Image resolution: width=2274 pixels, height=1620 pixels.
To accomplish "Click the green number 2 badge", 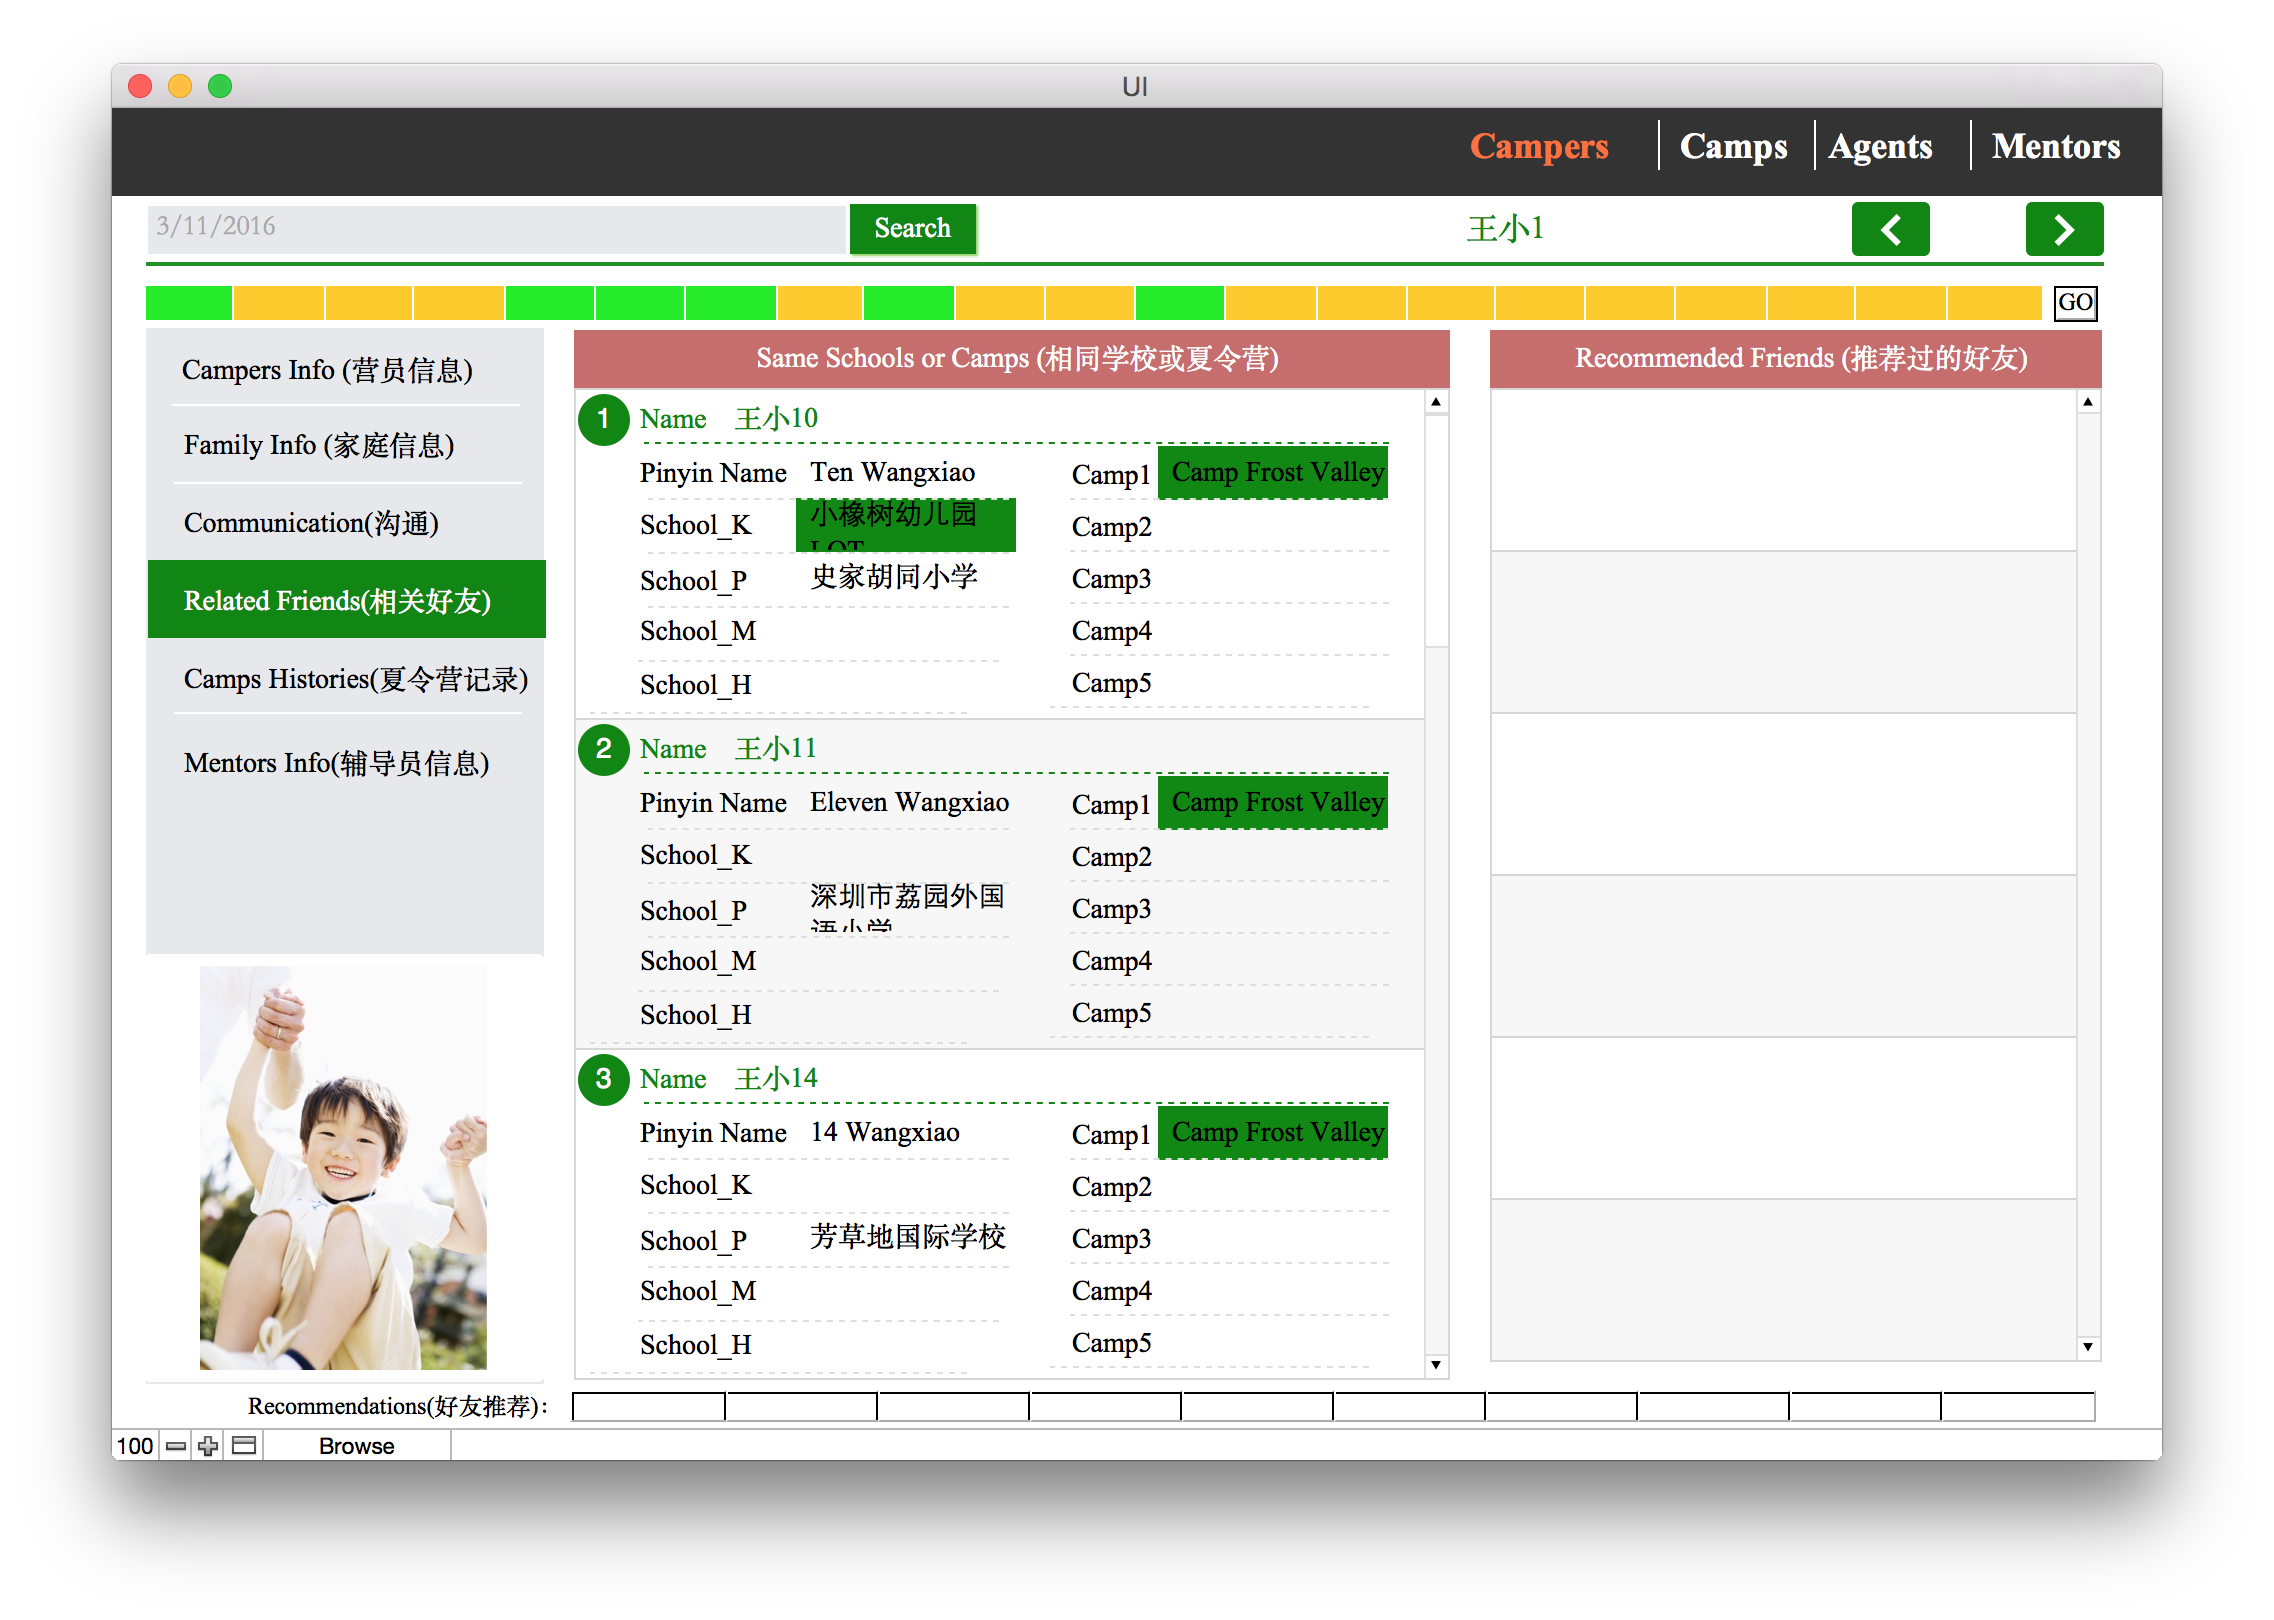I will point(603,749).
